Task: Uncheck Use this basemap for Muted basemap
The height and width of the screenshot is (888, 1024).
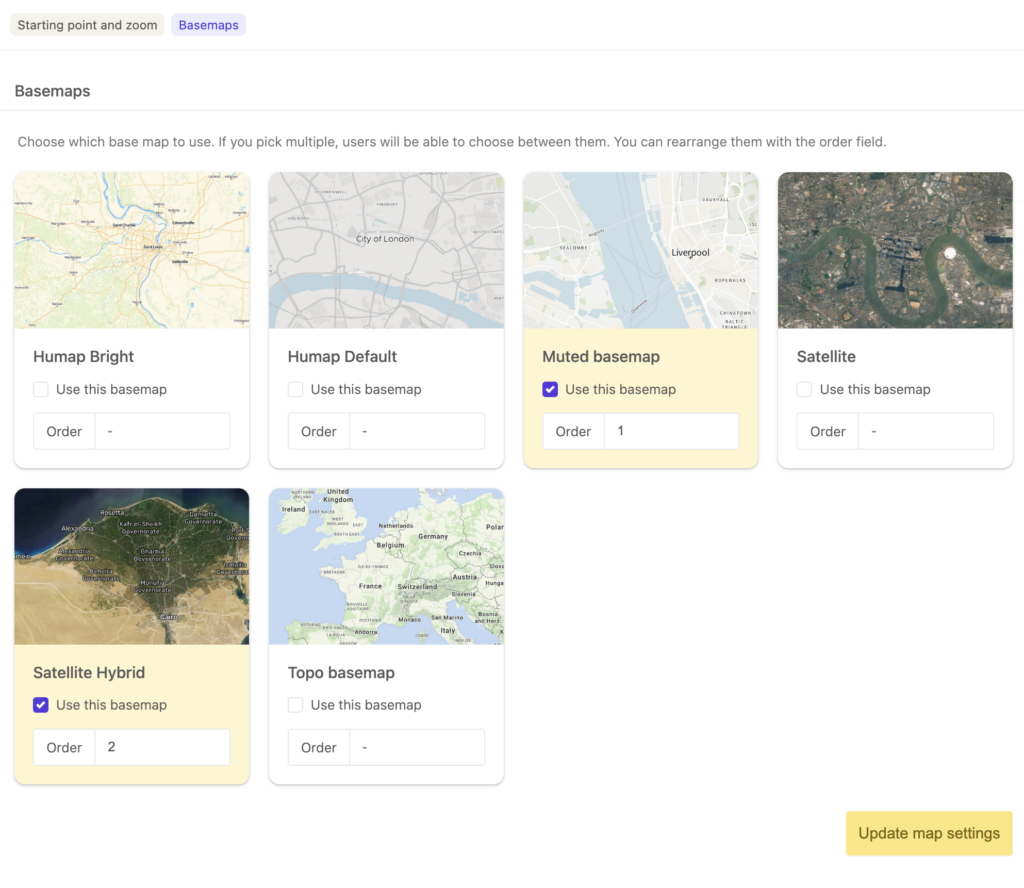Action: tap(550, 389)
